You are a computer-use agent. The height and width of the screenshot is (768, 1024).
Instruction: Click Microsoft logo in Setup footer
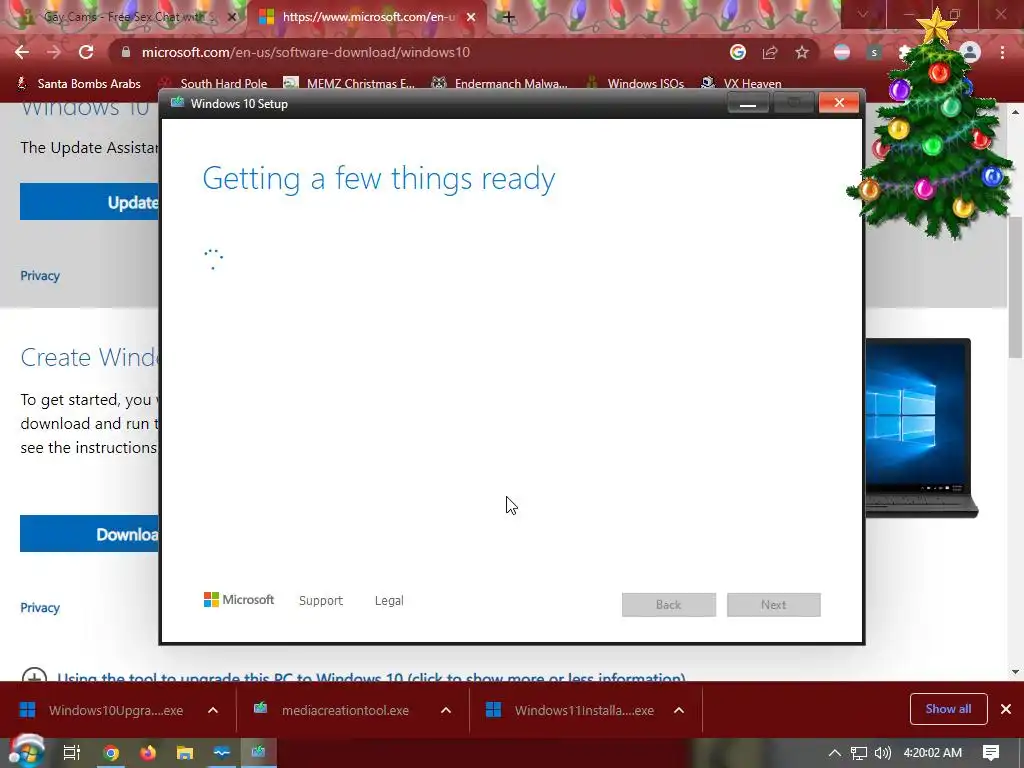(x=239, y=600)
